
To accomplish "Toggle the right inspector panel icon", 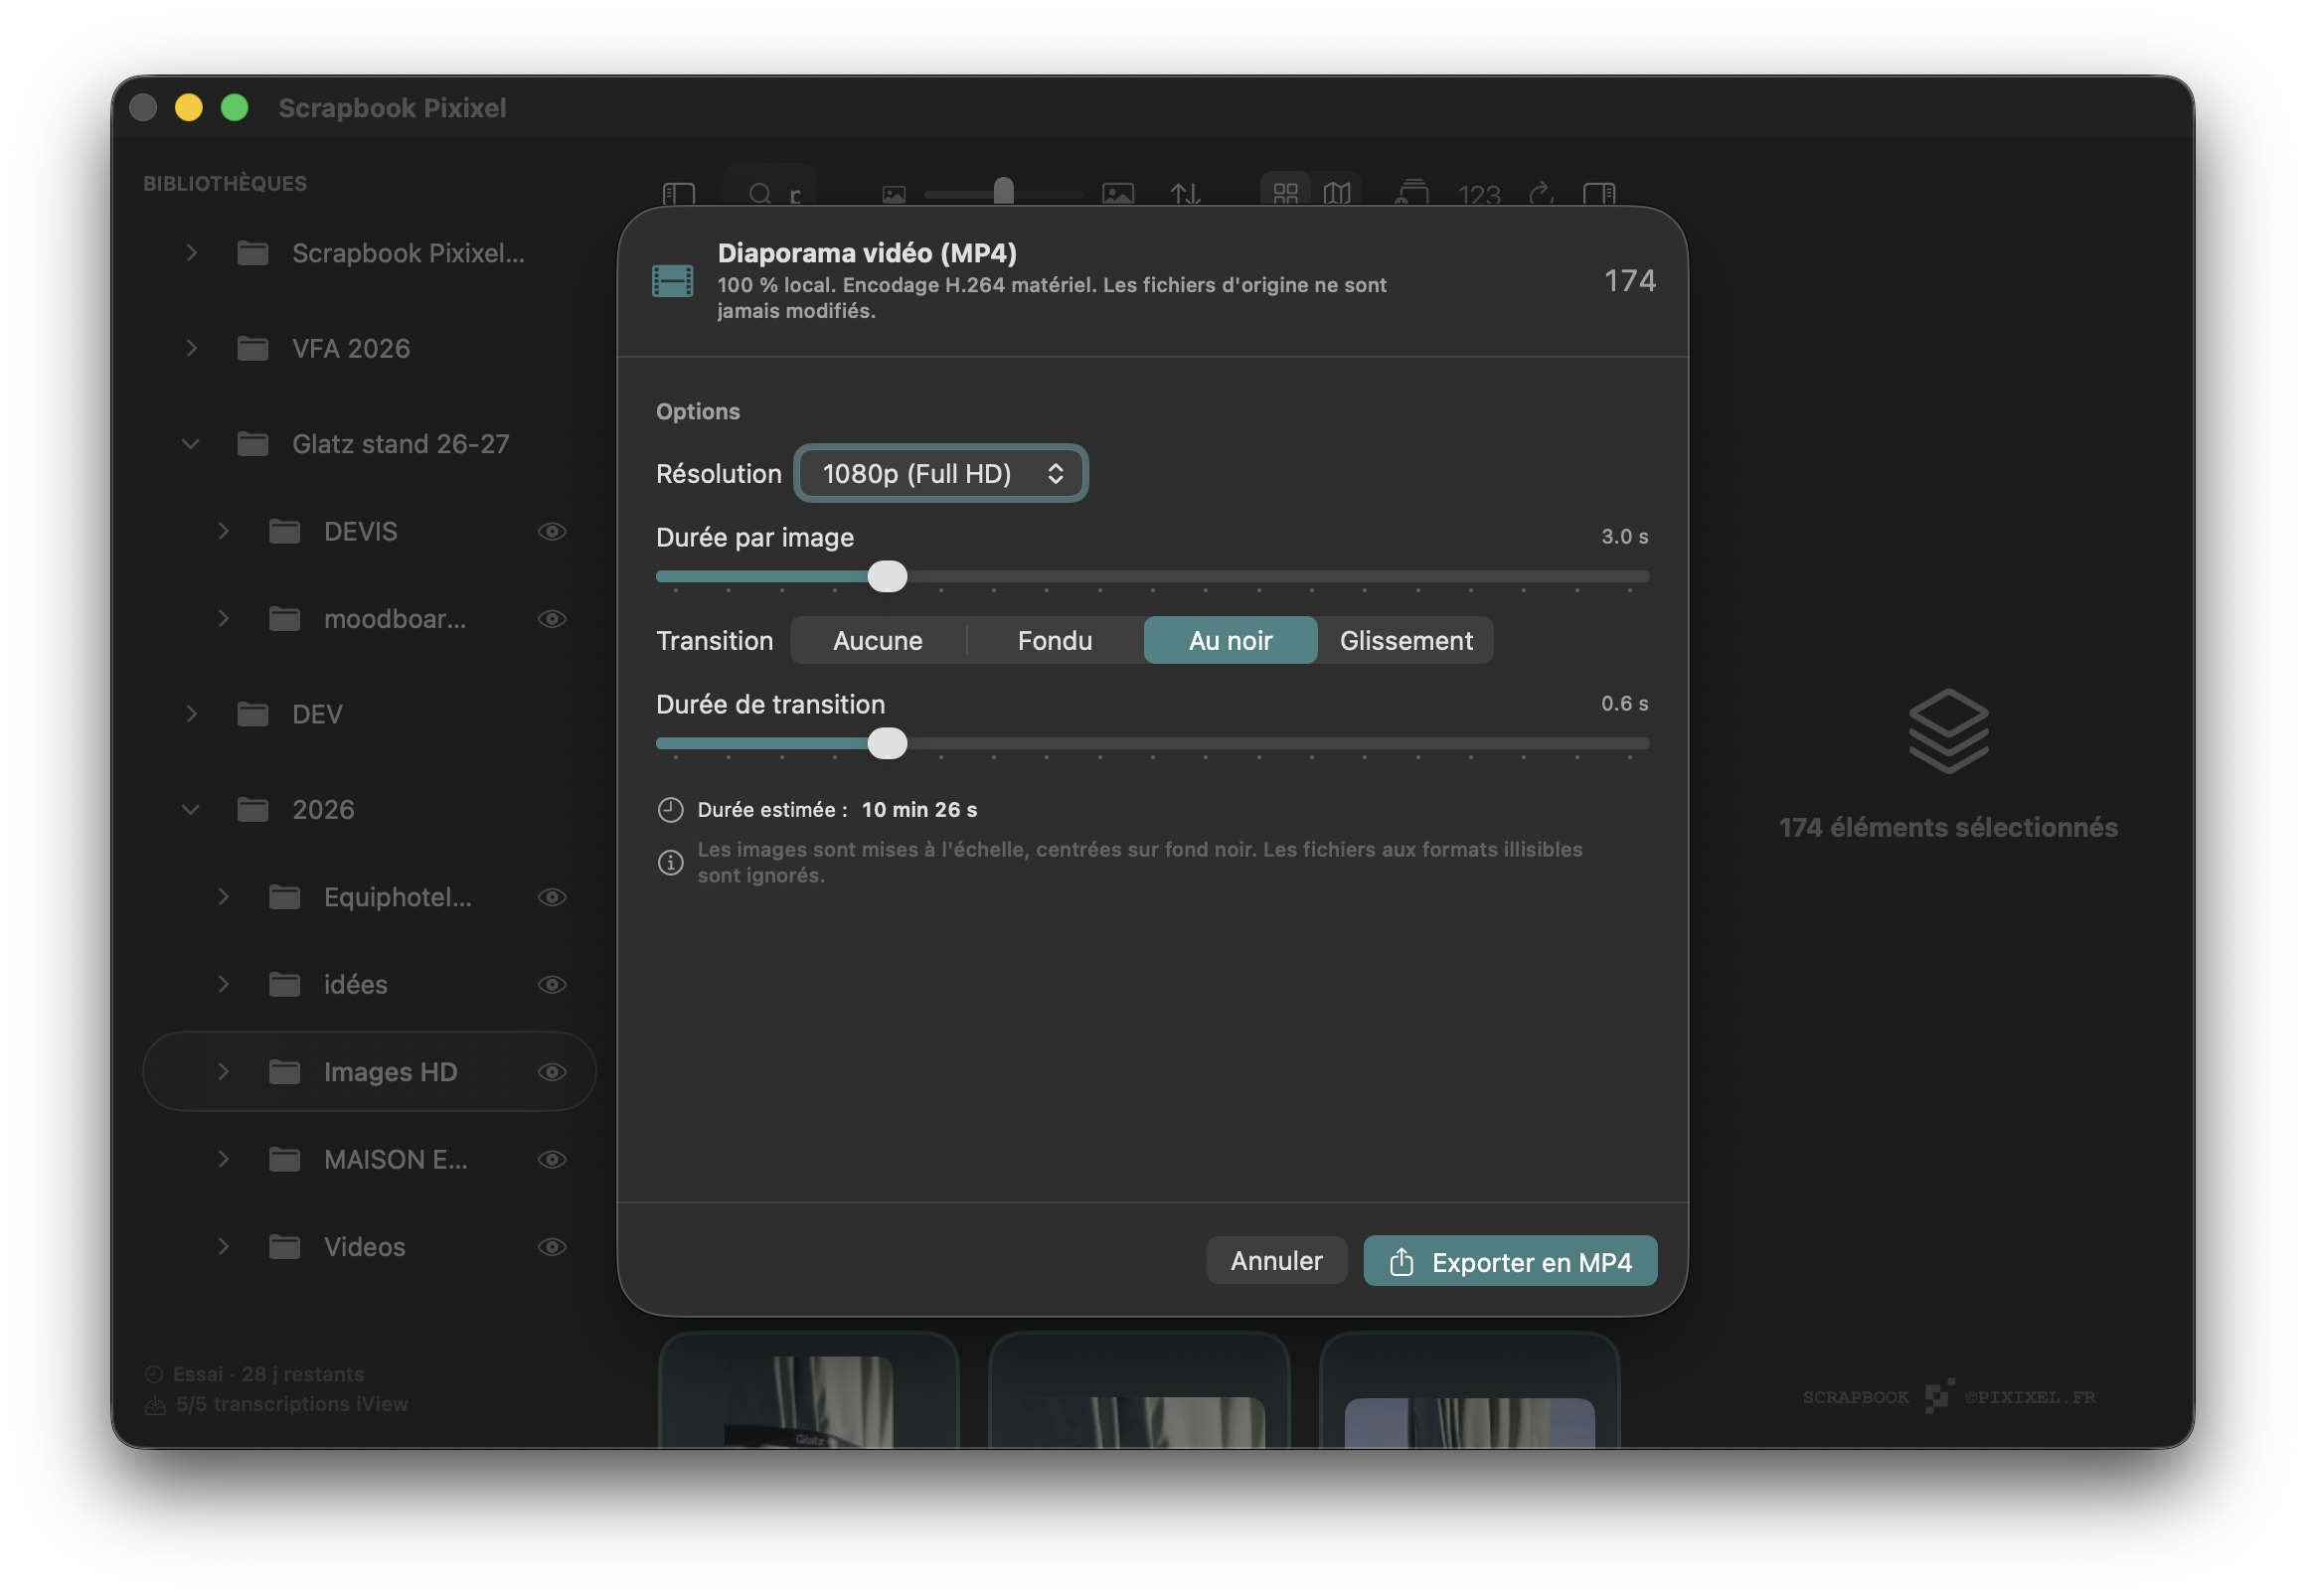I will click(1600, 193).
